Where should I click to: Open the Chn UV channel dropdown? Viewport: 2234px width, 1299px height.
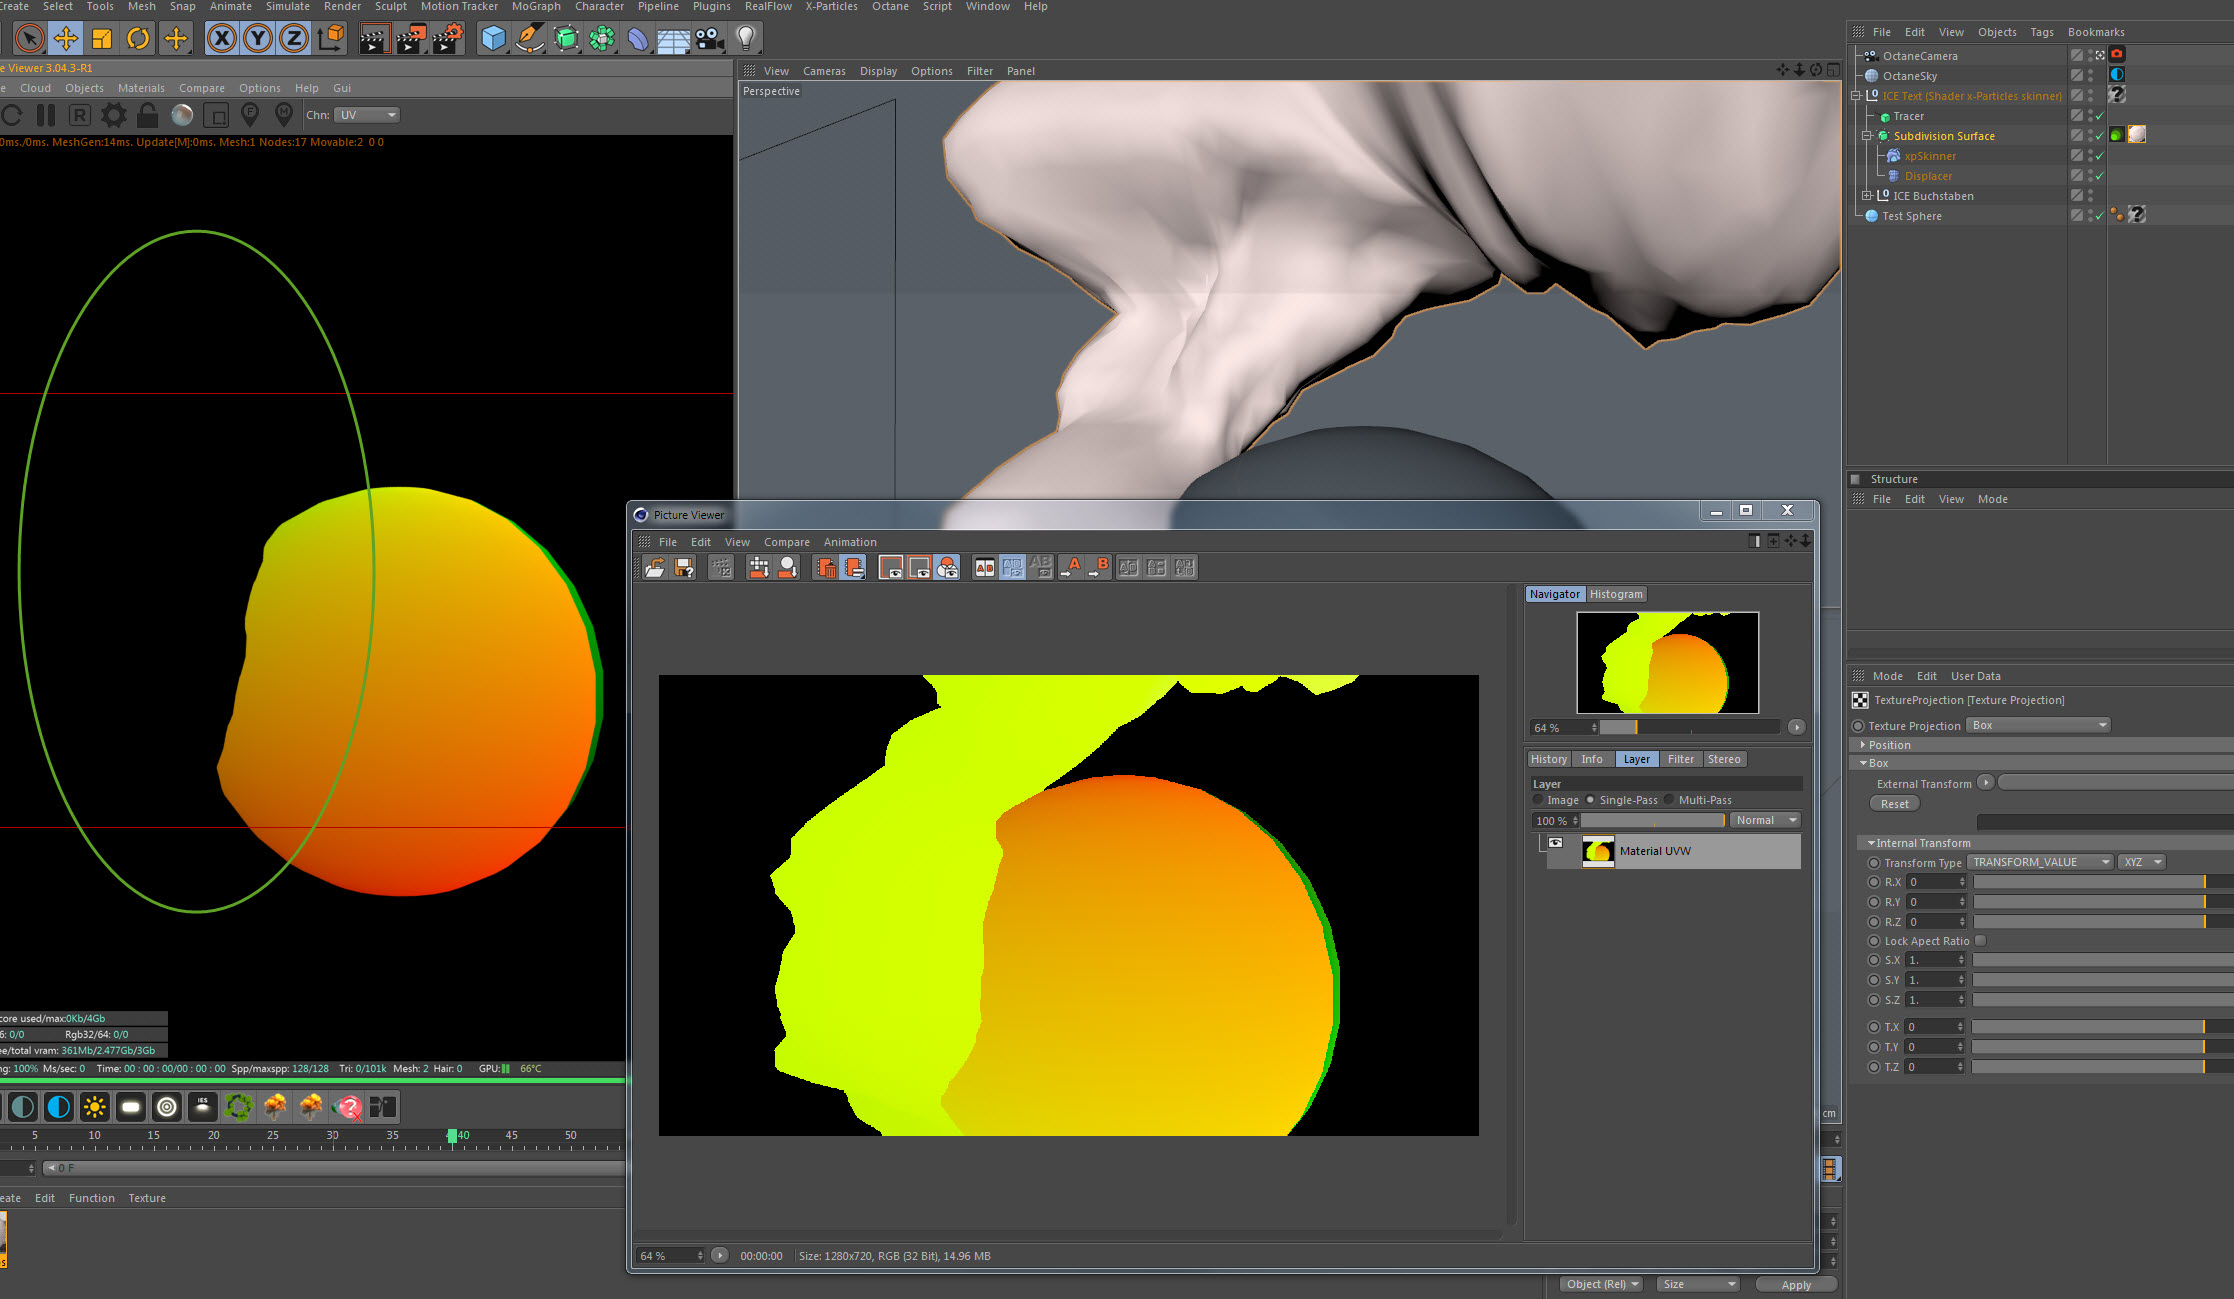pos(367,115)
